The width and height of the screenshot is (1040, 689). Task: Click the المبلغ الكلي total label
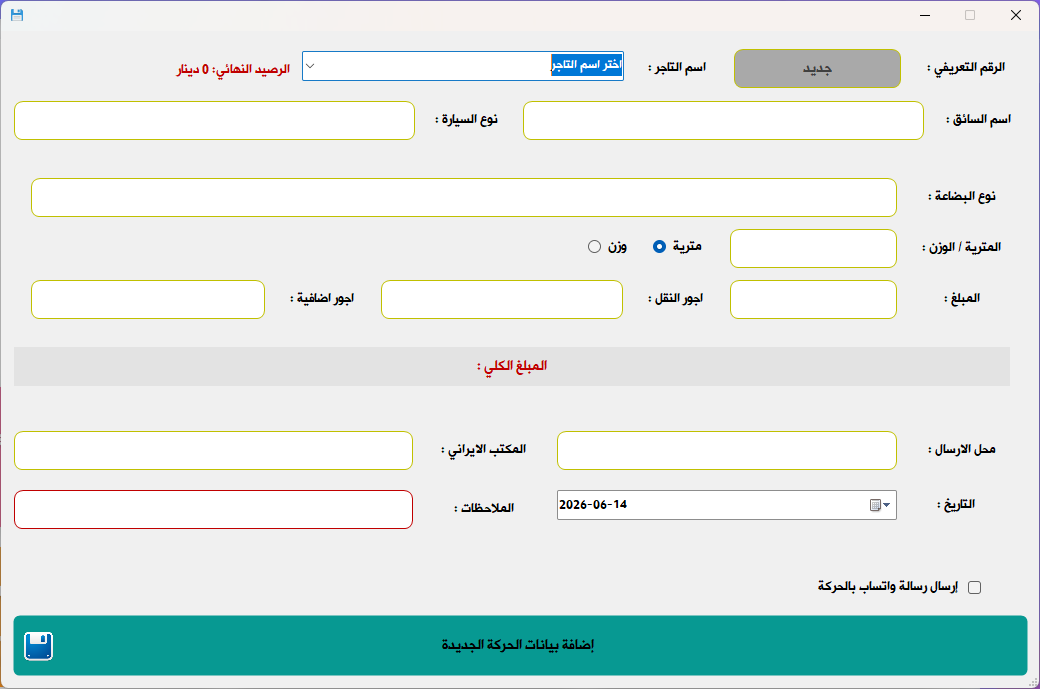[x=512, y=366]
